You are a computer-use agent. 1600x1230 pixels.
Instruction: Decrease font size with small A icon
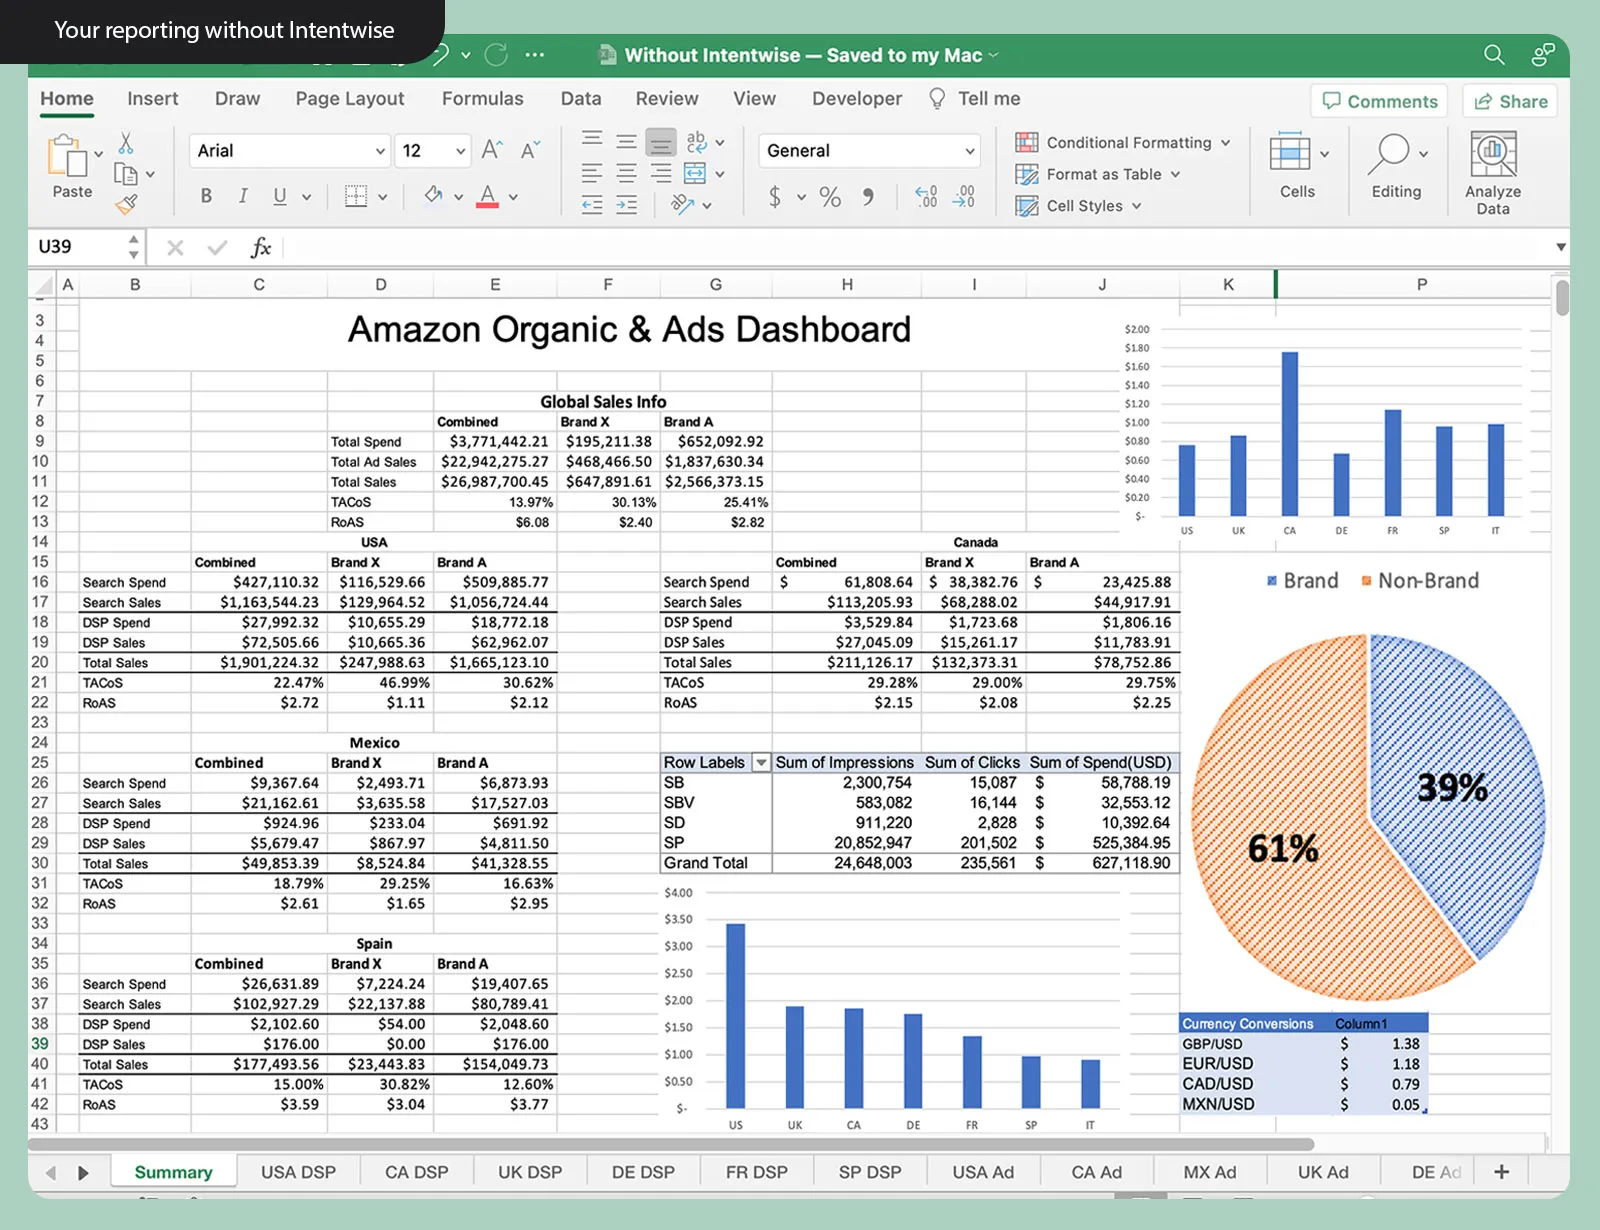[x=530, y=151]
